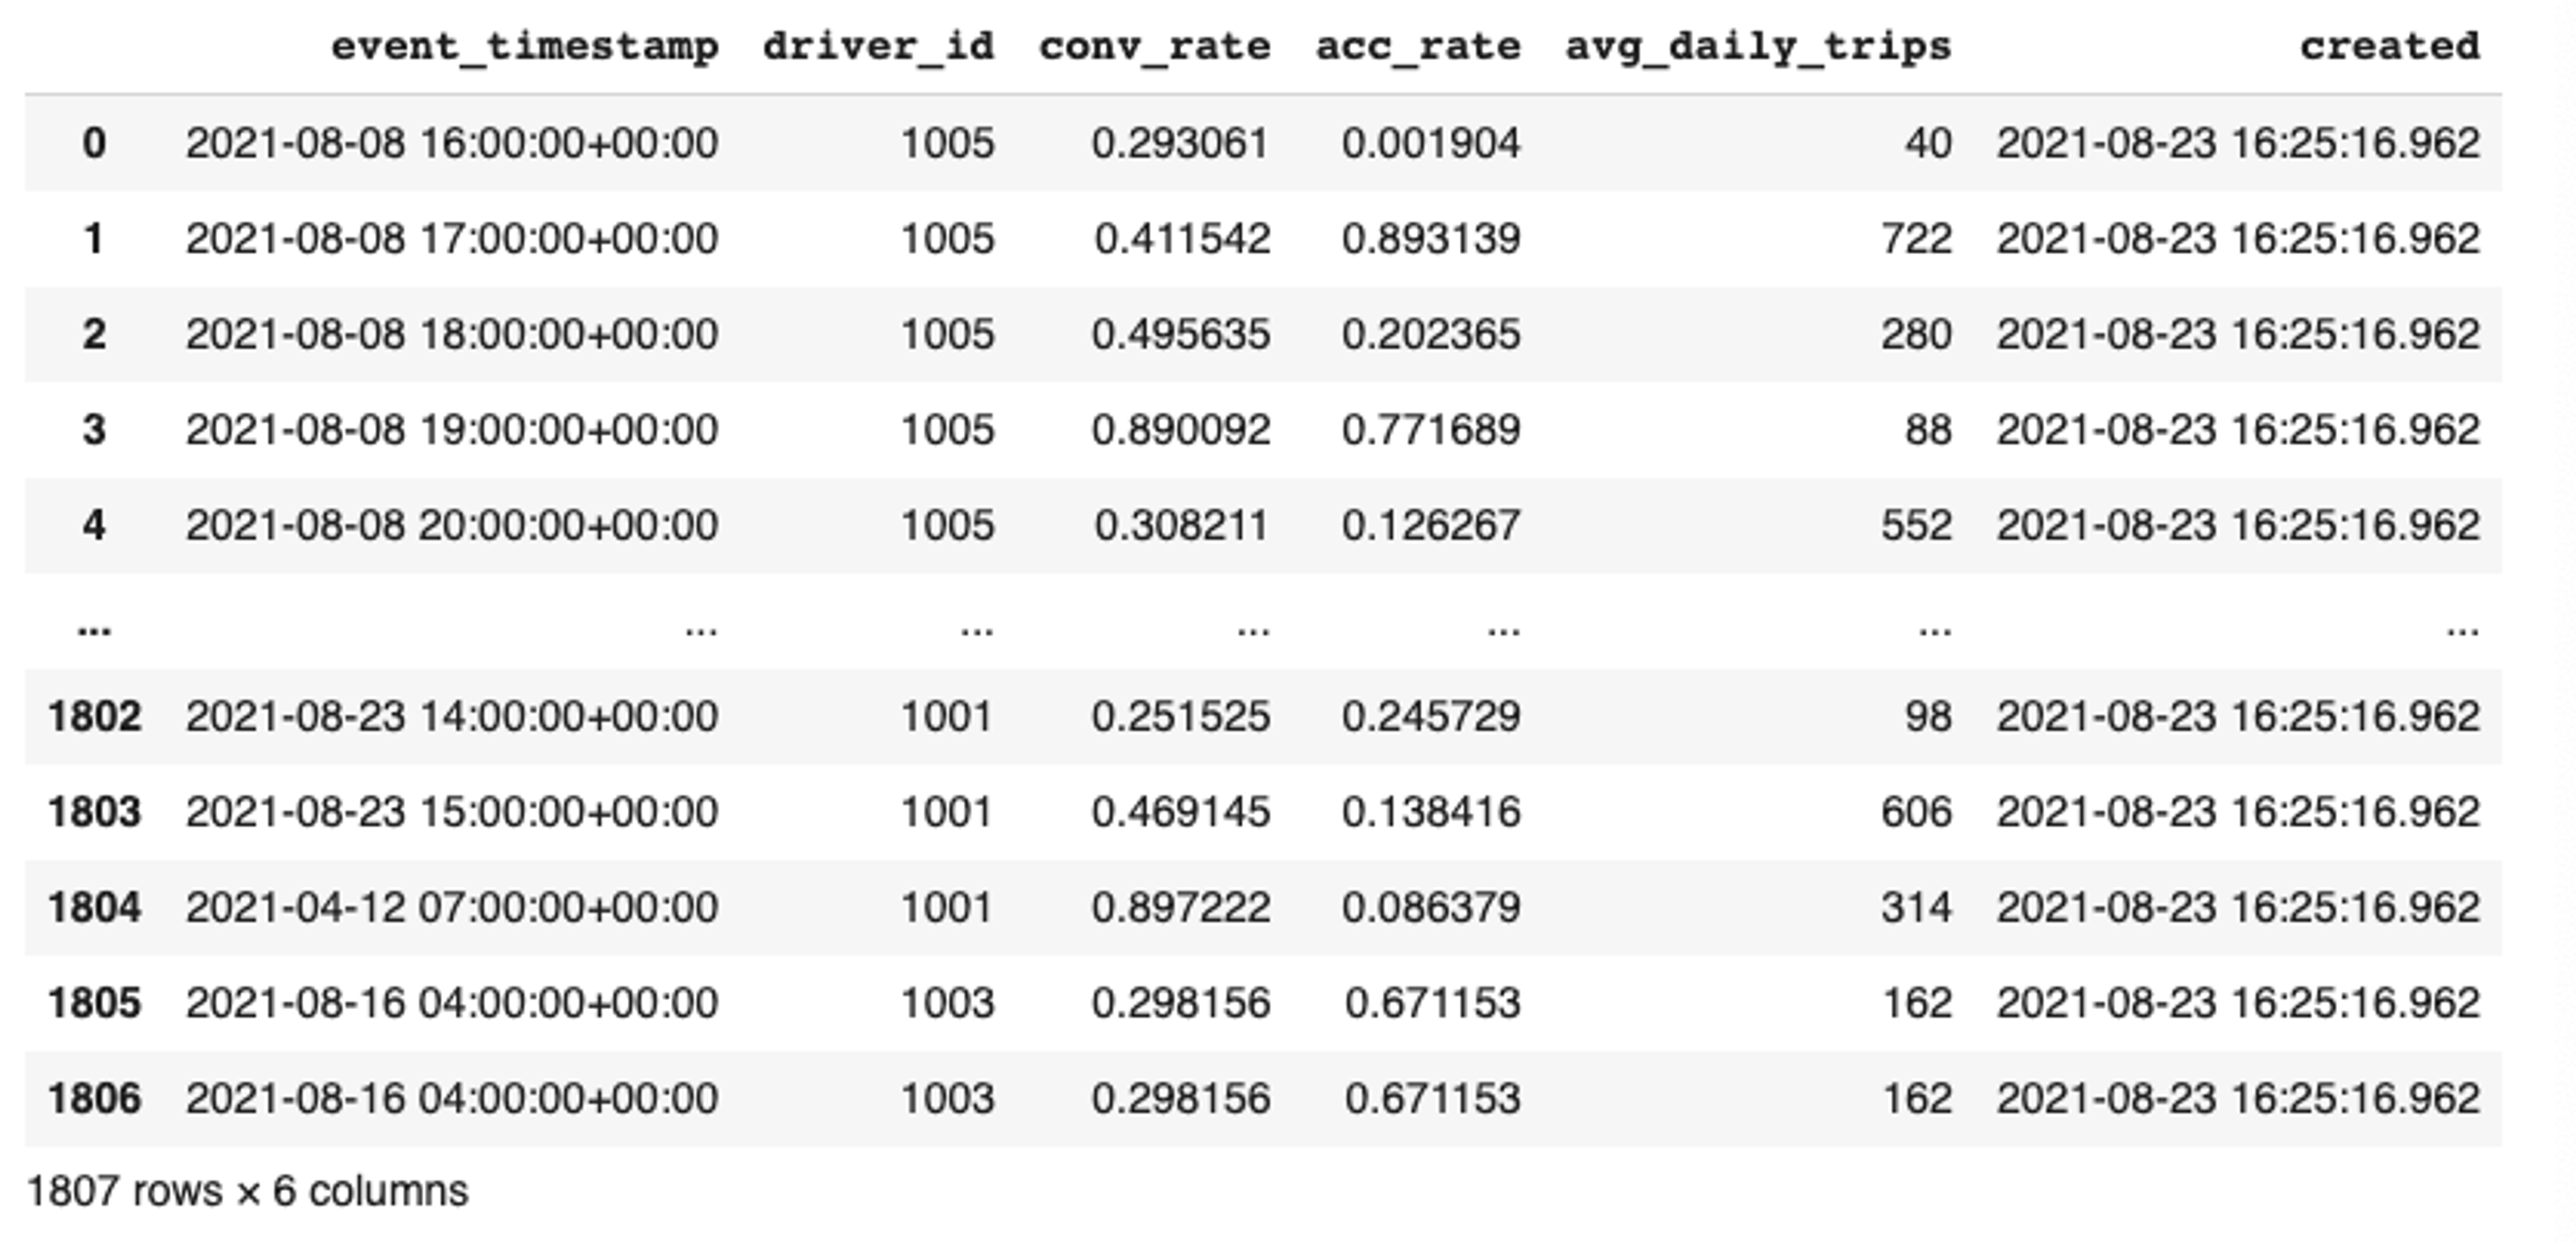Select row index 0

[94, 143]
